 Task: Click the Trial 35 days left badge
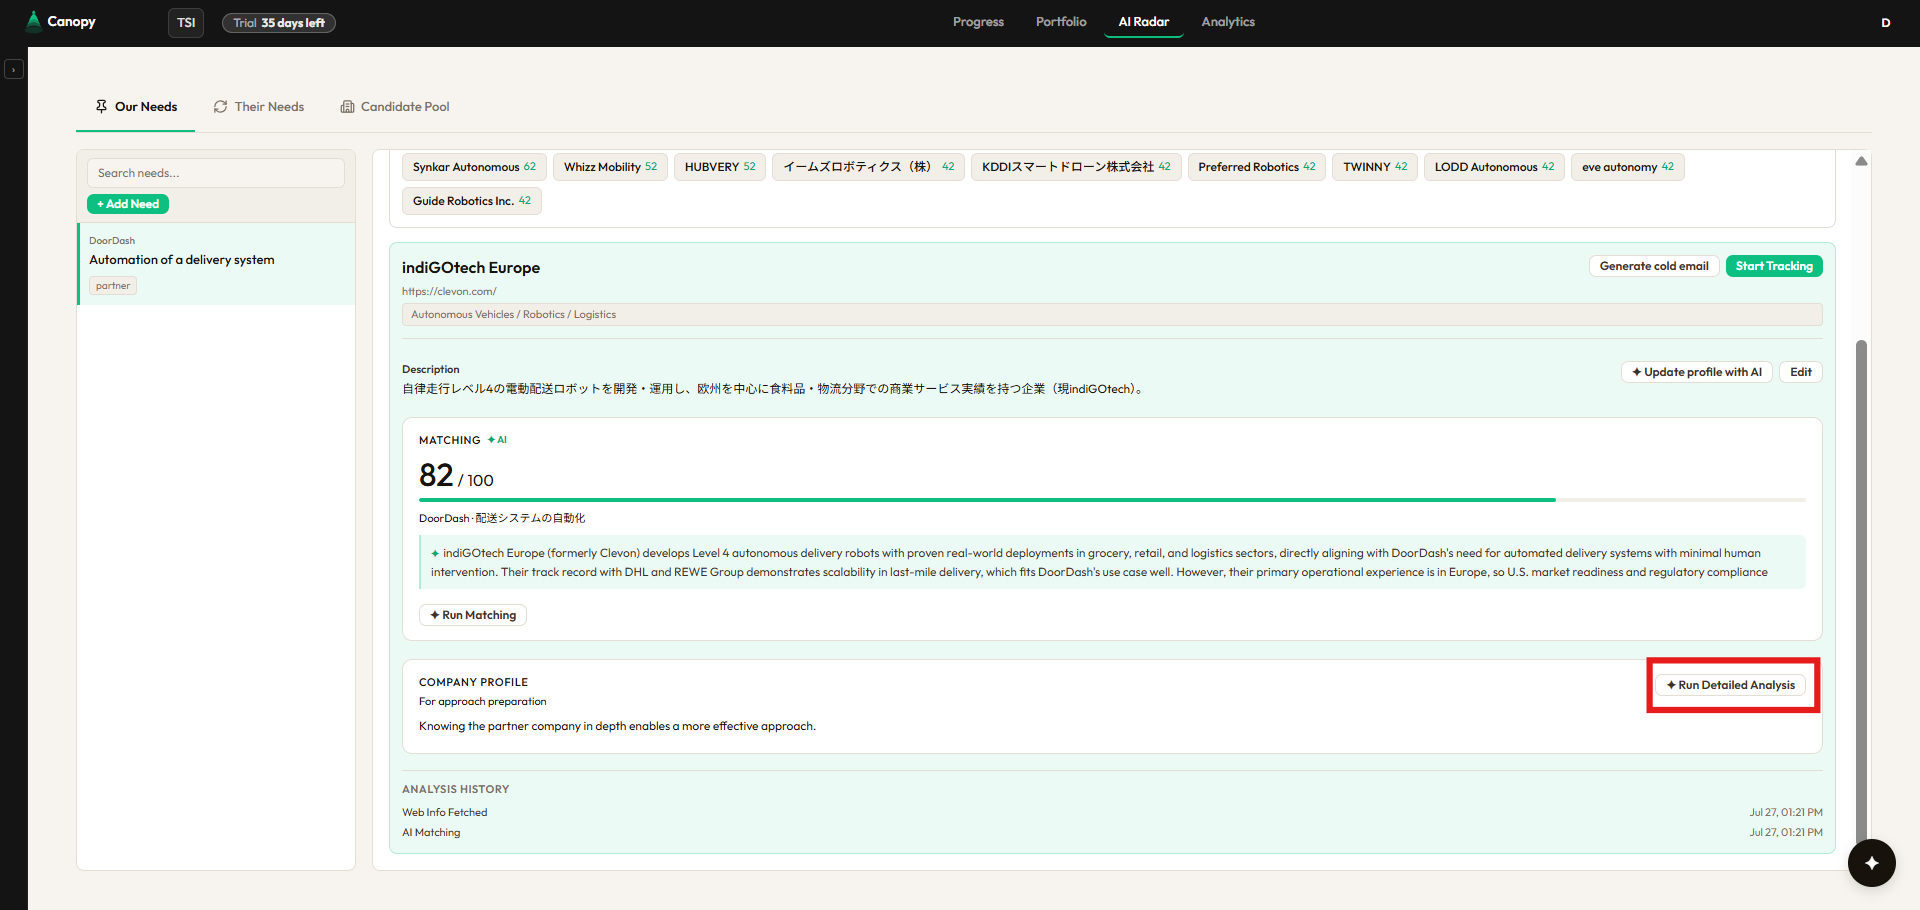[279, 23]
